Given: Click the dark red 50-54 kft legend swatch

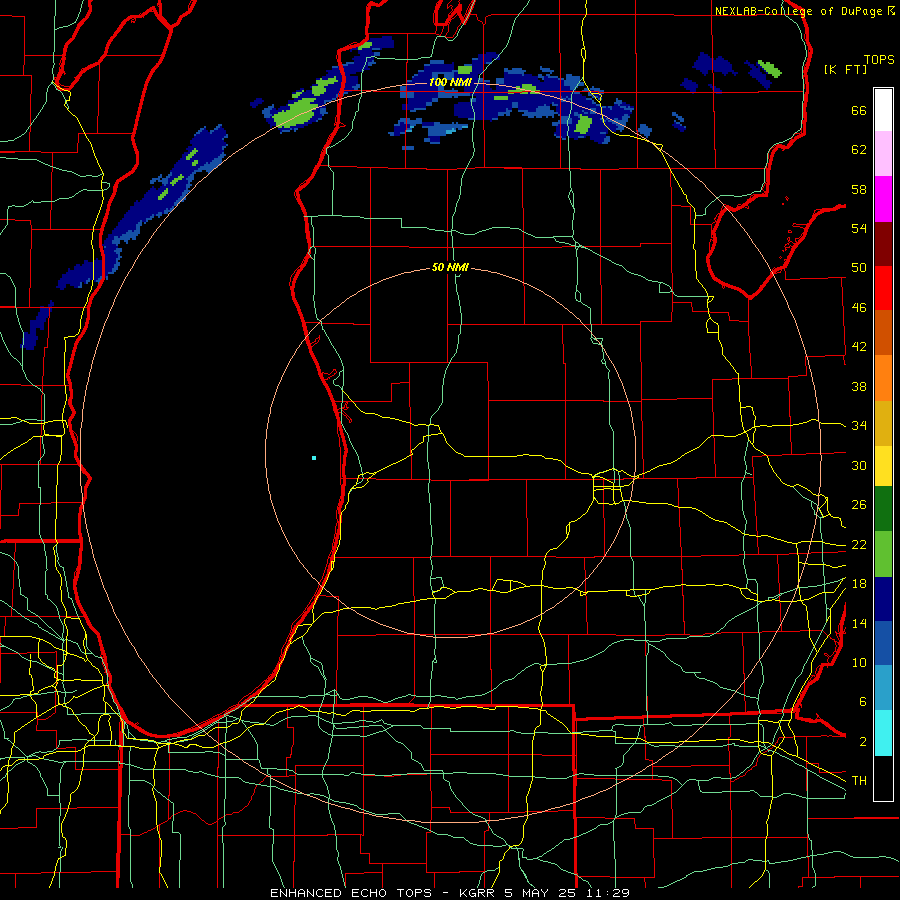Looking at the screenshot, I should click(x=883, y=244).
